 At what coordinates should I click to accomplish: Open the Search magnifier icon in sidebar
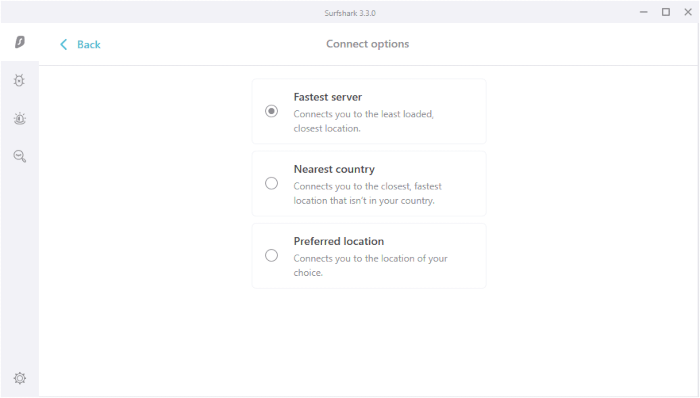point(20,156)
